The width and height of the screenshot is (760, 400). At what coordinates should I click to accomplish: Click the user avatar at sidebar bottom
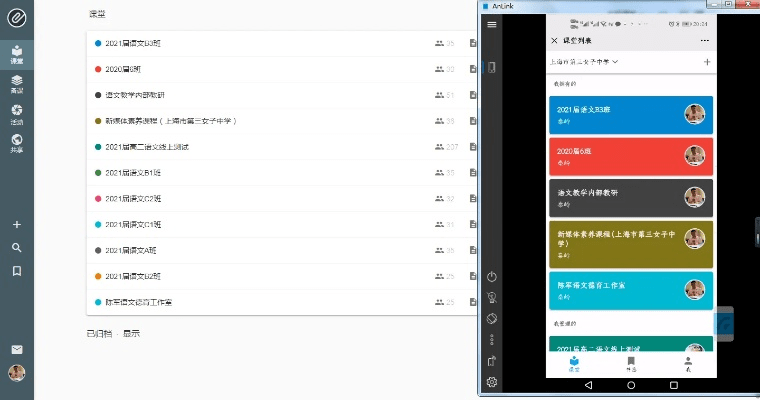point(16,373)
